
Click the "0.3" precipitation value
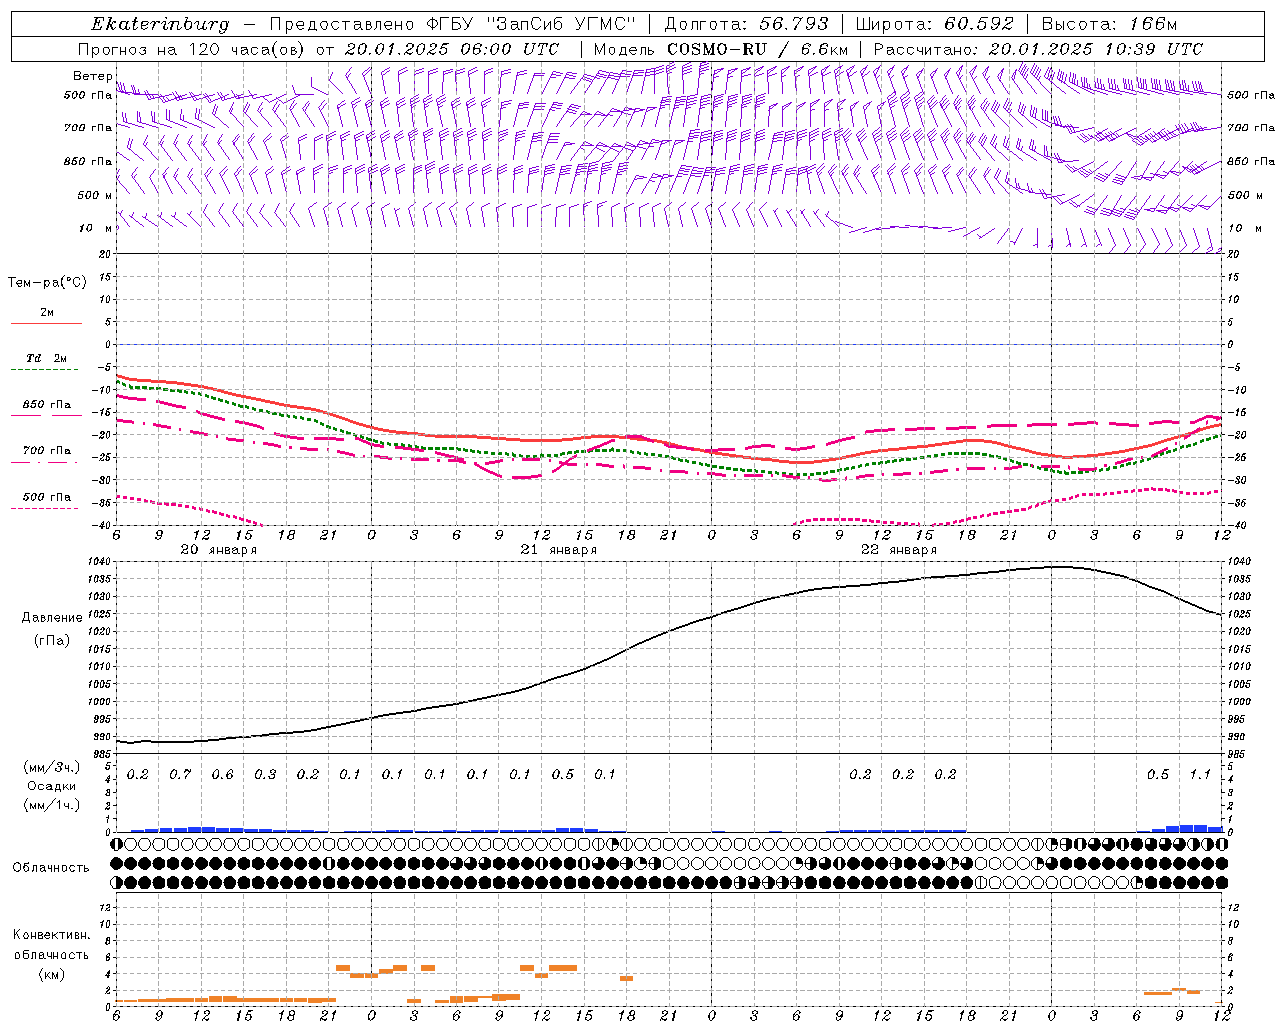[x=265, y=775]
